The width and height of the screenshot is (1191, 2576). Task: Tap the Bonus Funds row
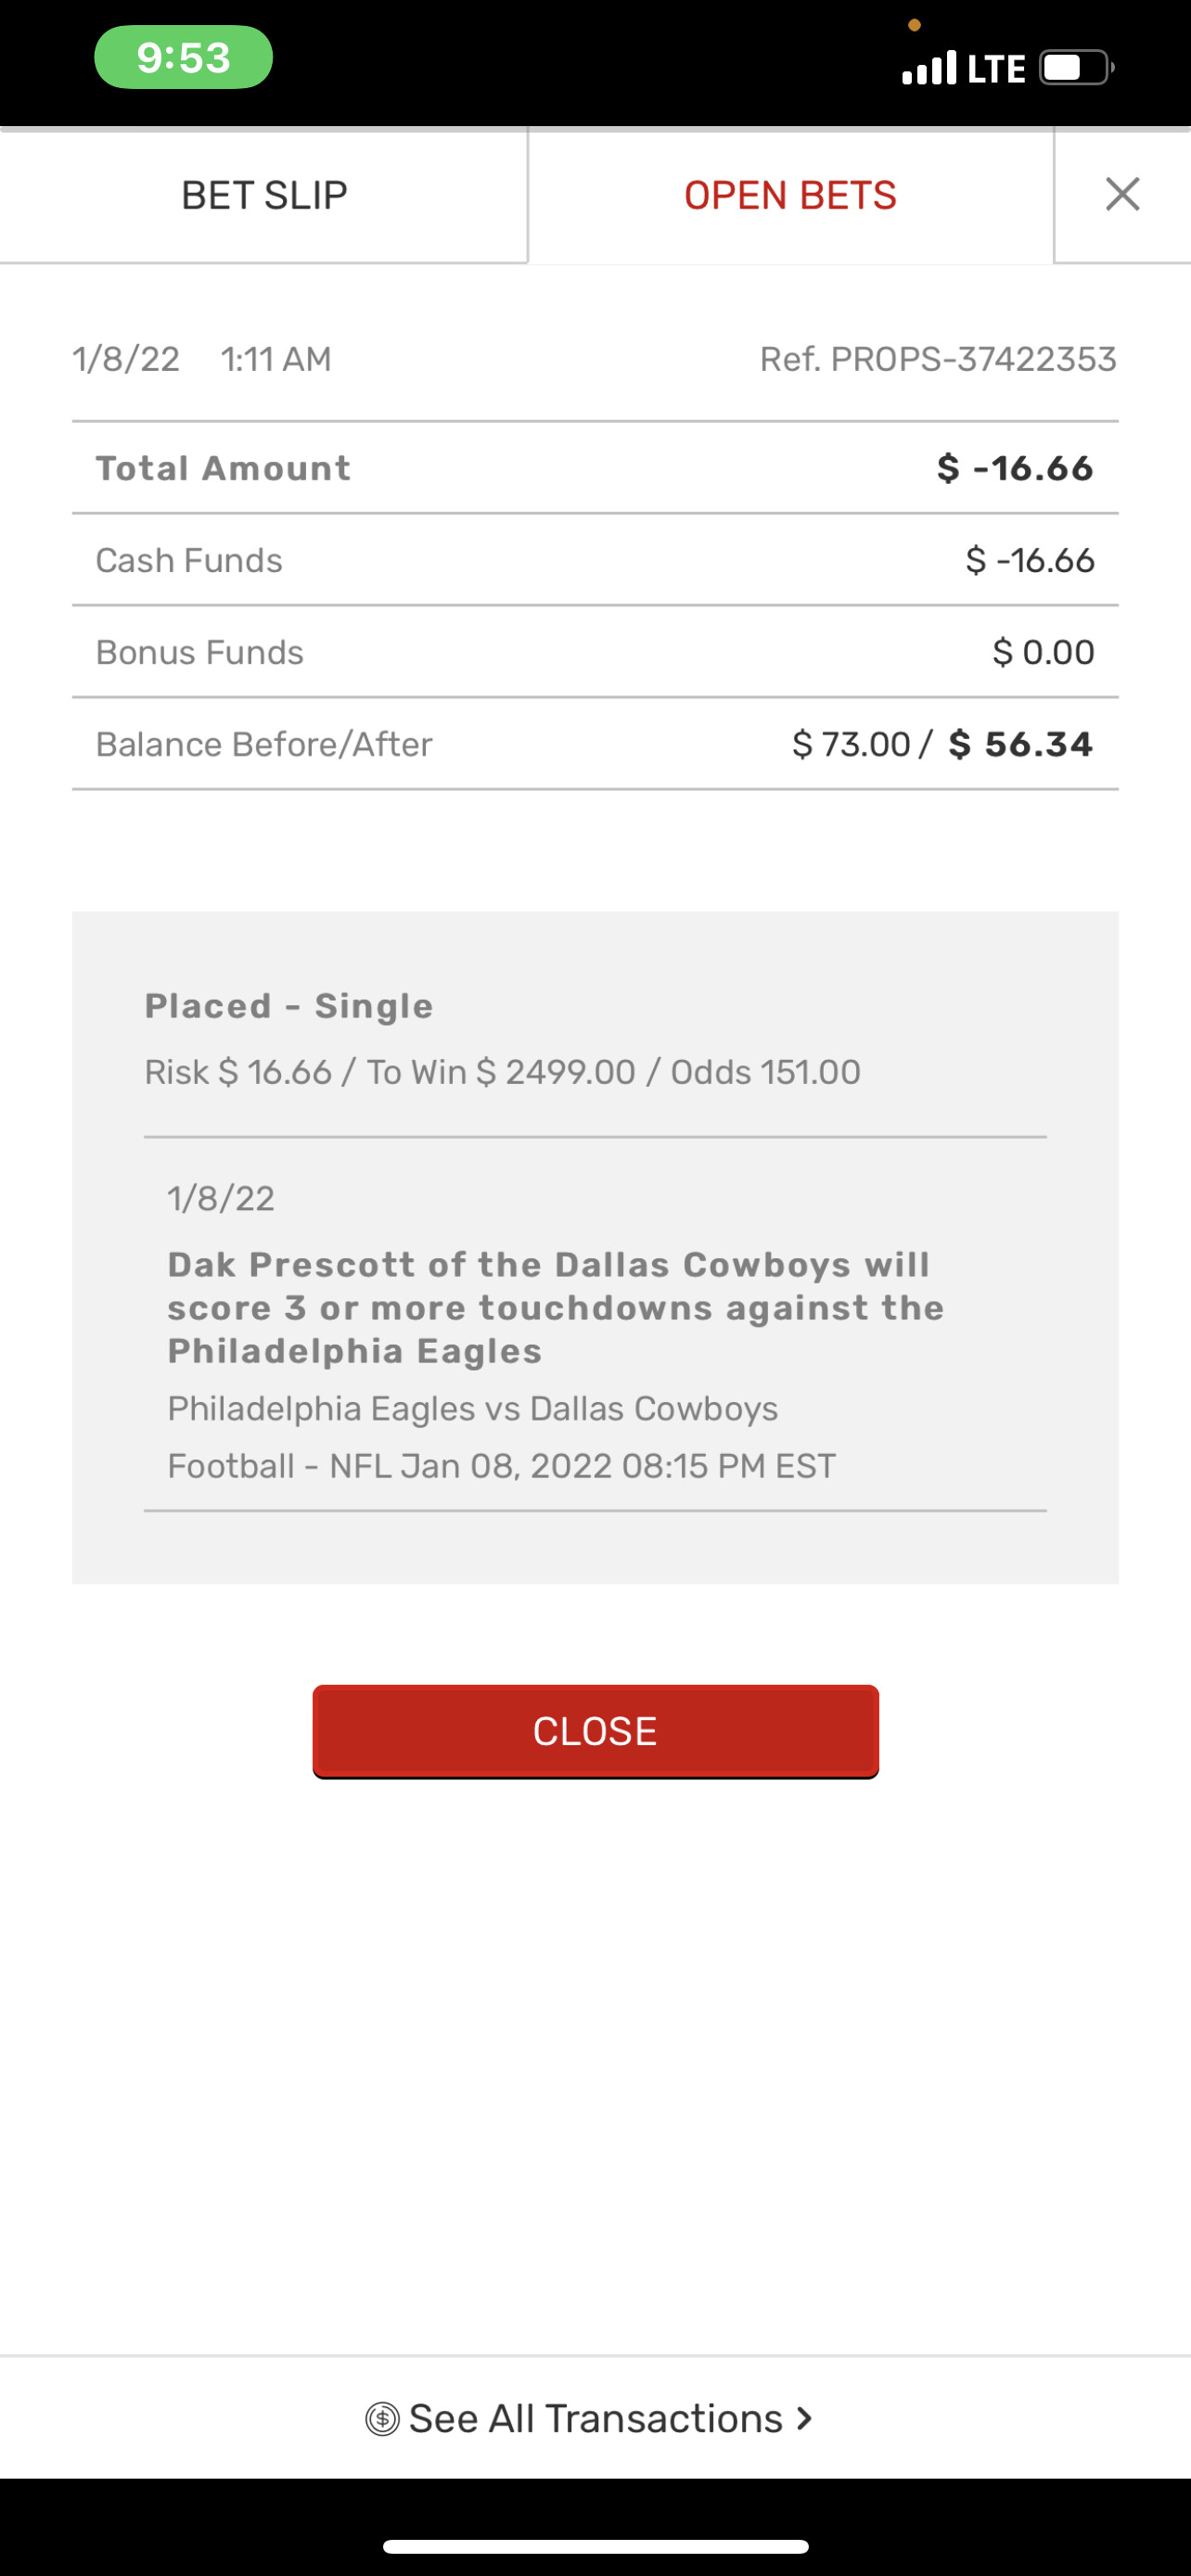click(x=595, y=652)
